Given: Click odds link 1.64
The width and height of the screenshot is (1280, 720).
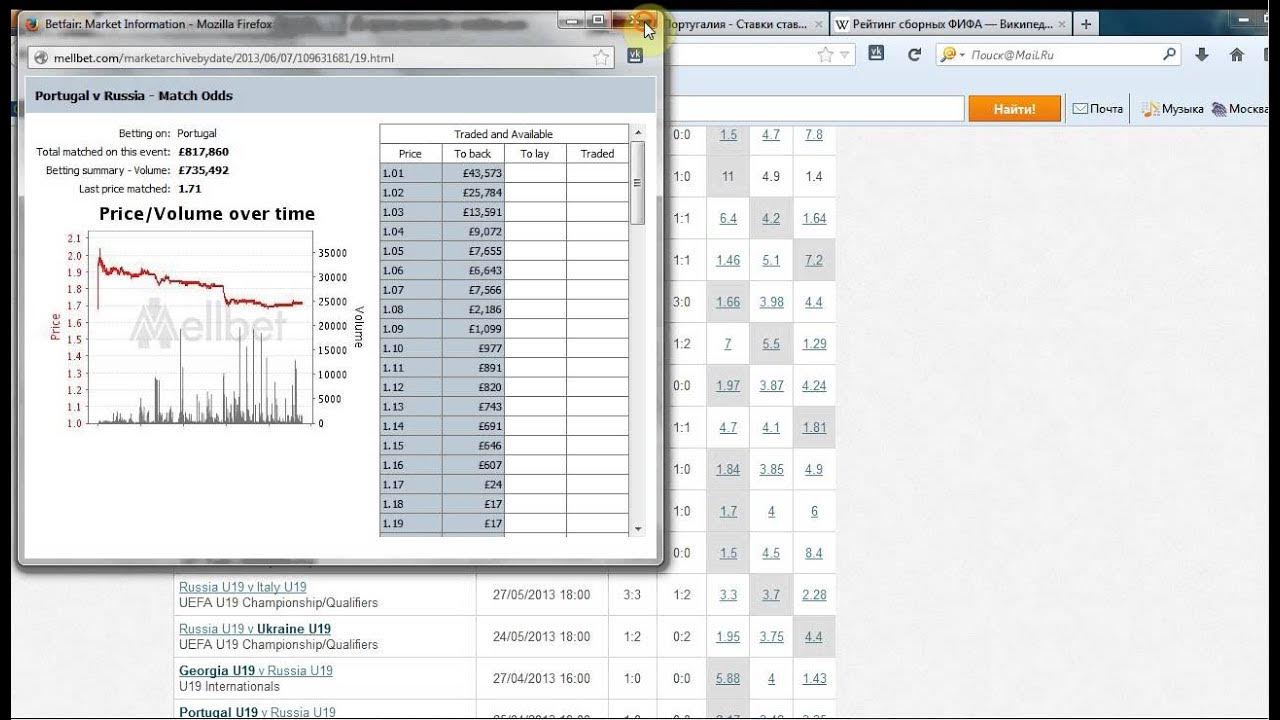Looking at the screenshot, I should coord(814,218).
